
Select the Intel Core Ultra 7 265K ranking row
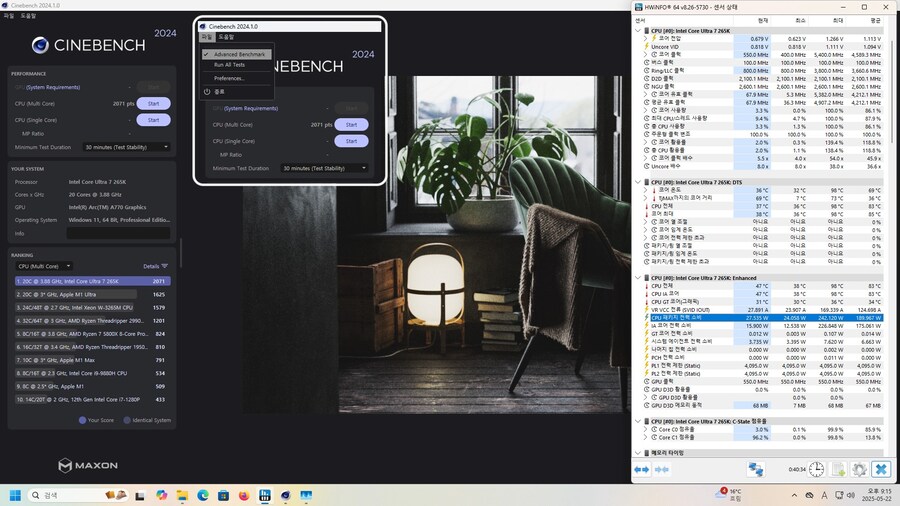[x=92, y=281]
